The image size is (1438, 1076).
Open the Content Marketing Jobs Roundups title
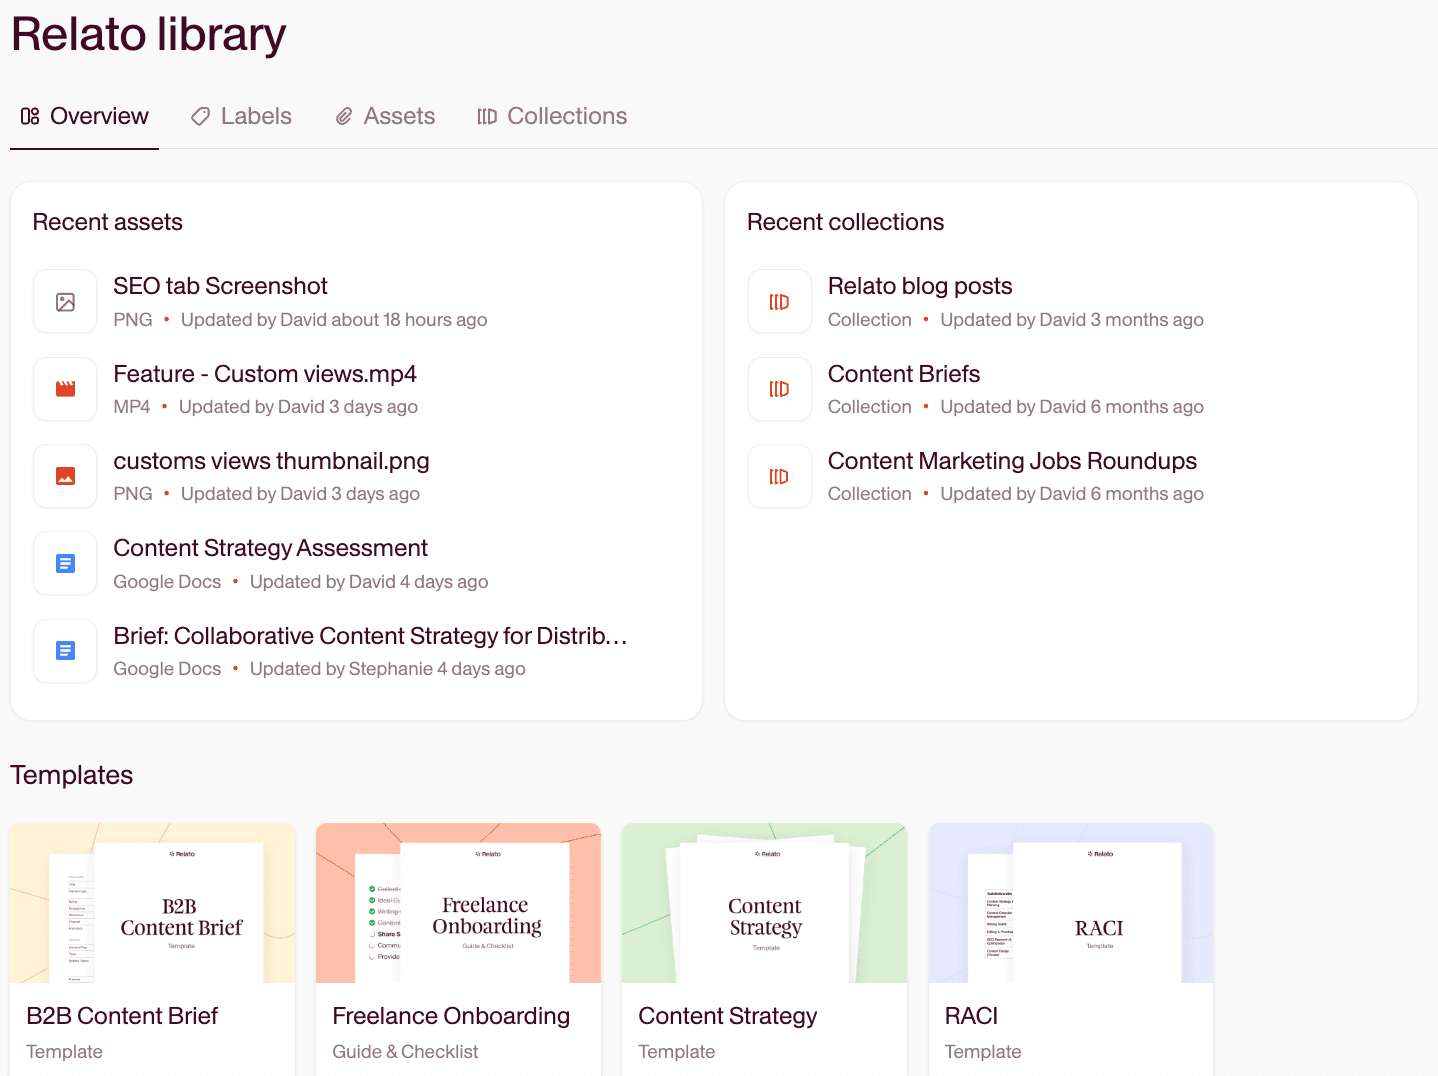point(1011,461)
